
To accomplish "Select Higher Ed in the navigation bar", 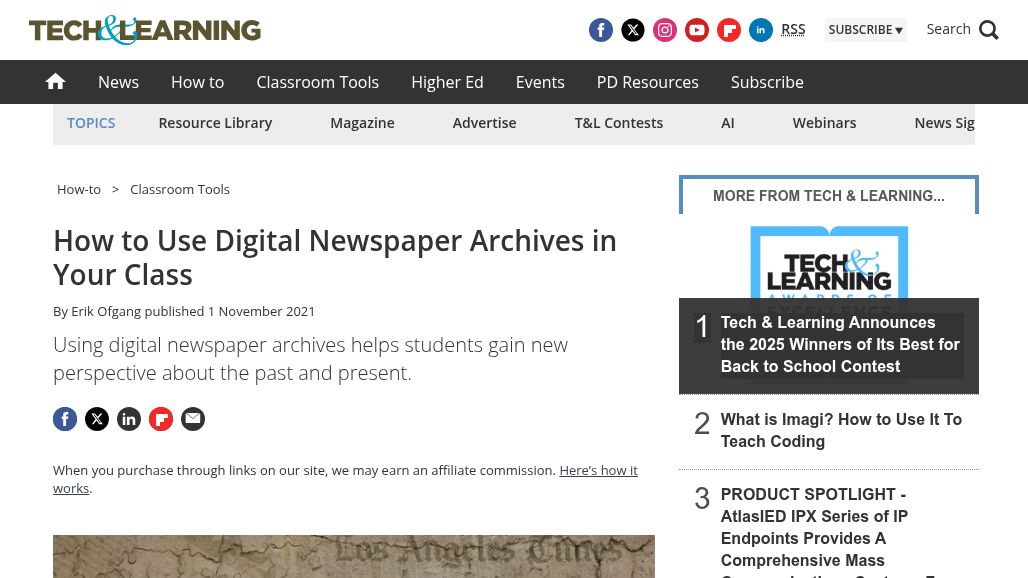I will (447, 82).
